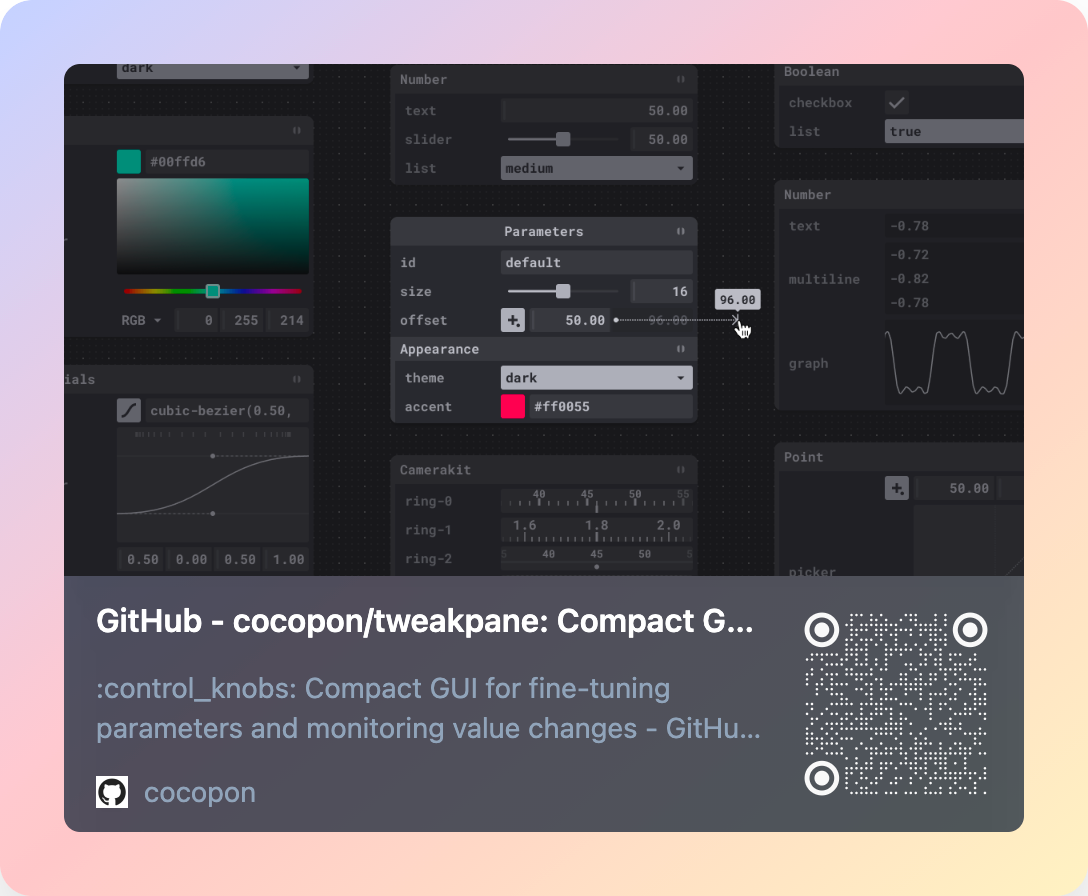Image resolution: width=1088 pixels, height=896 pixels.
Task: Click the slider value field showing 50.00
Action: pyautogui.click(x=662, y=140)
